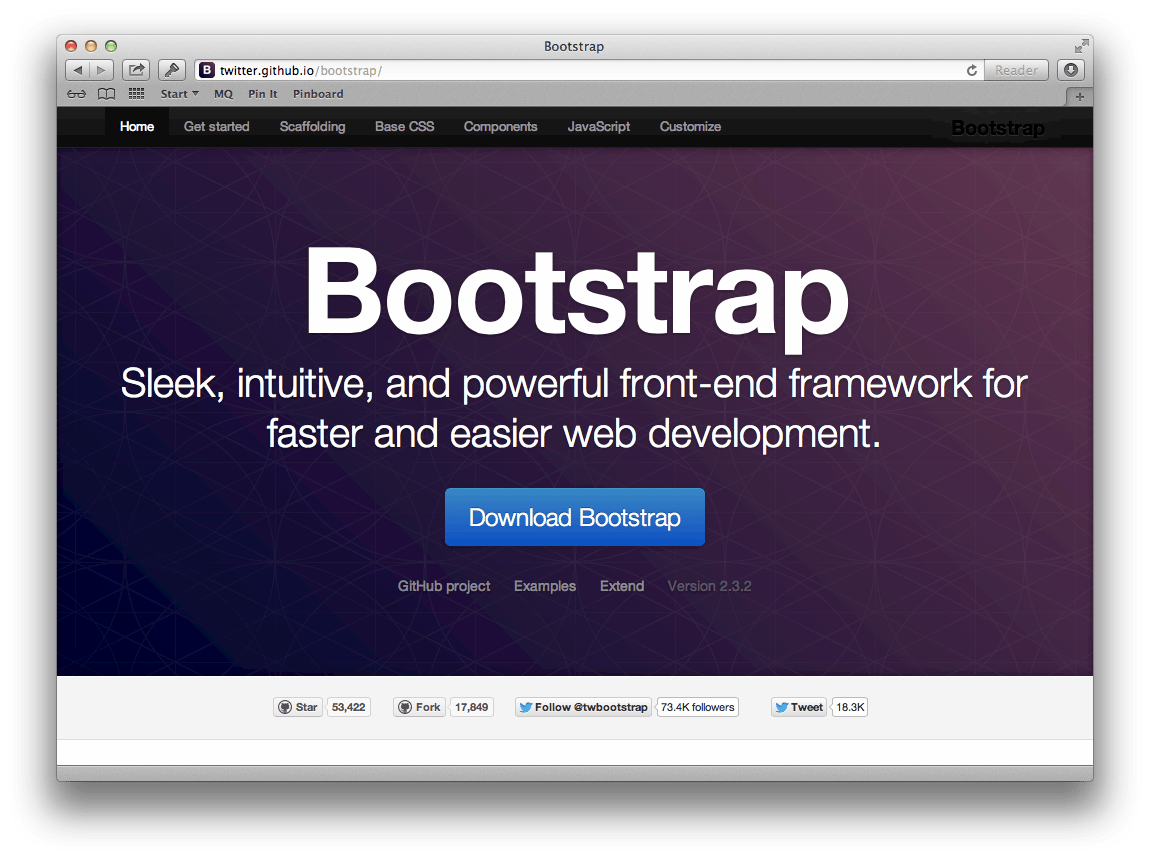
Task: Open the Components nav item
Action: 500,126
